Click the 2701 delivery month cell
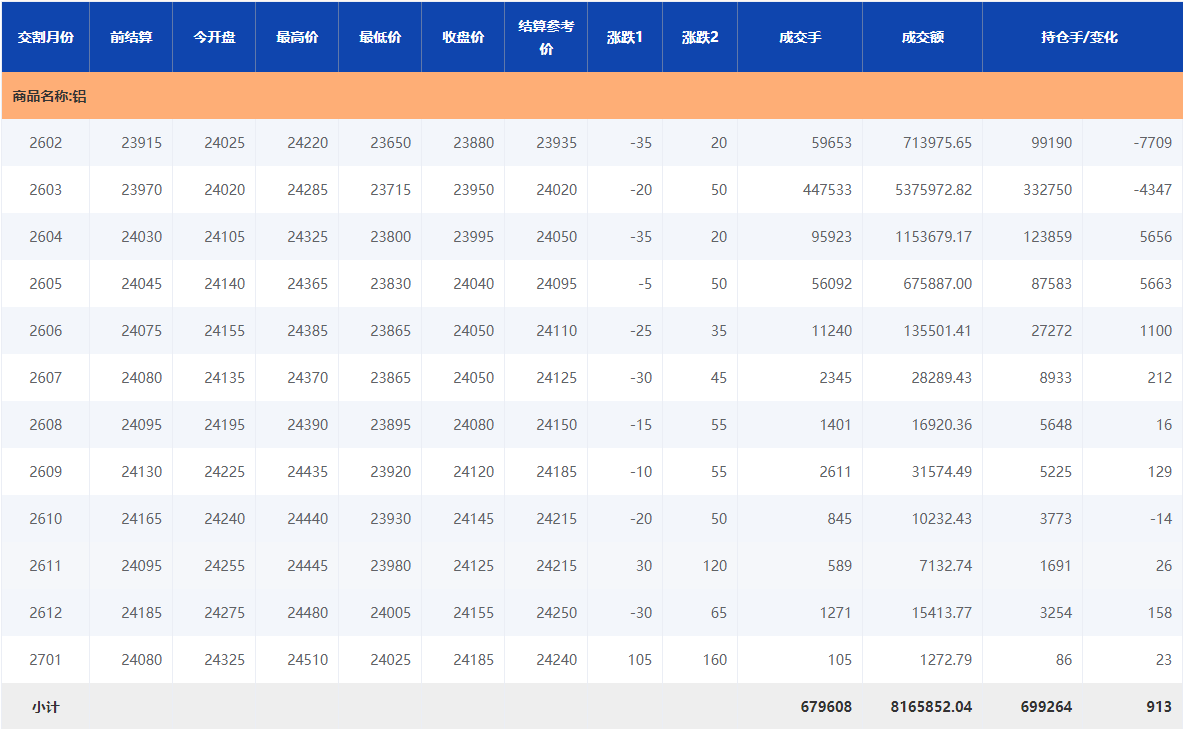The width and height of the screenshot is (1183, 729). pyautogui.click(x=46, y=660)
